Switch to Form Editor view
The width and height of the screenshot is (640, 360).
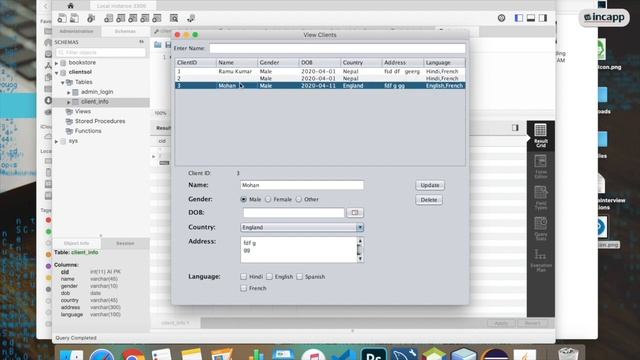(540, 167)
